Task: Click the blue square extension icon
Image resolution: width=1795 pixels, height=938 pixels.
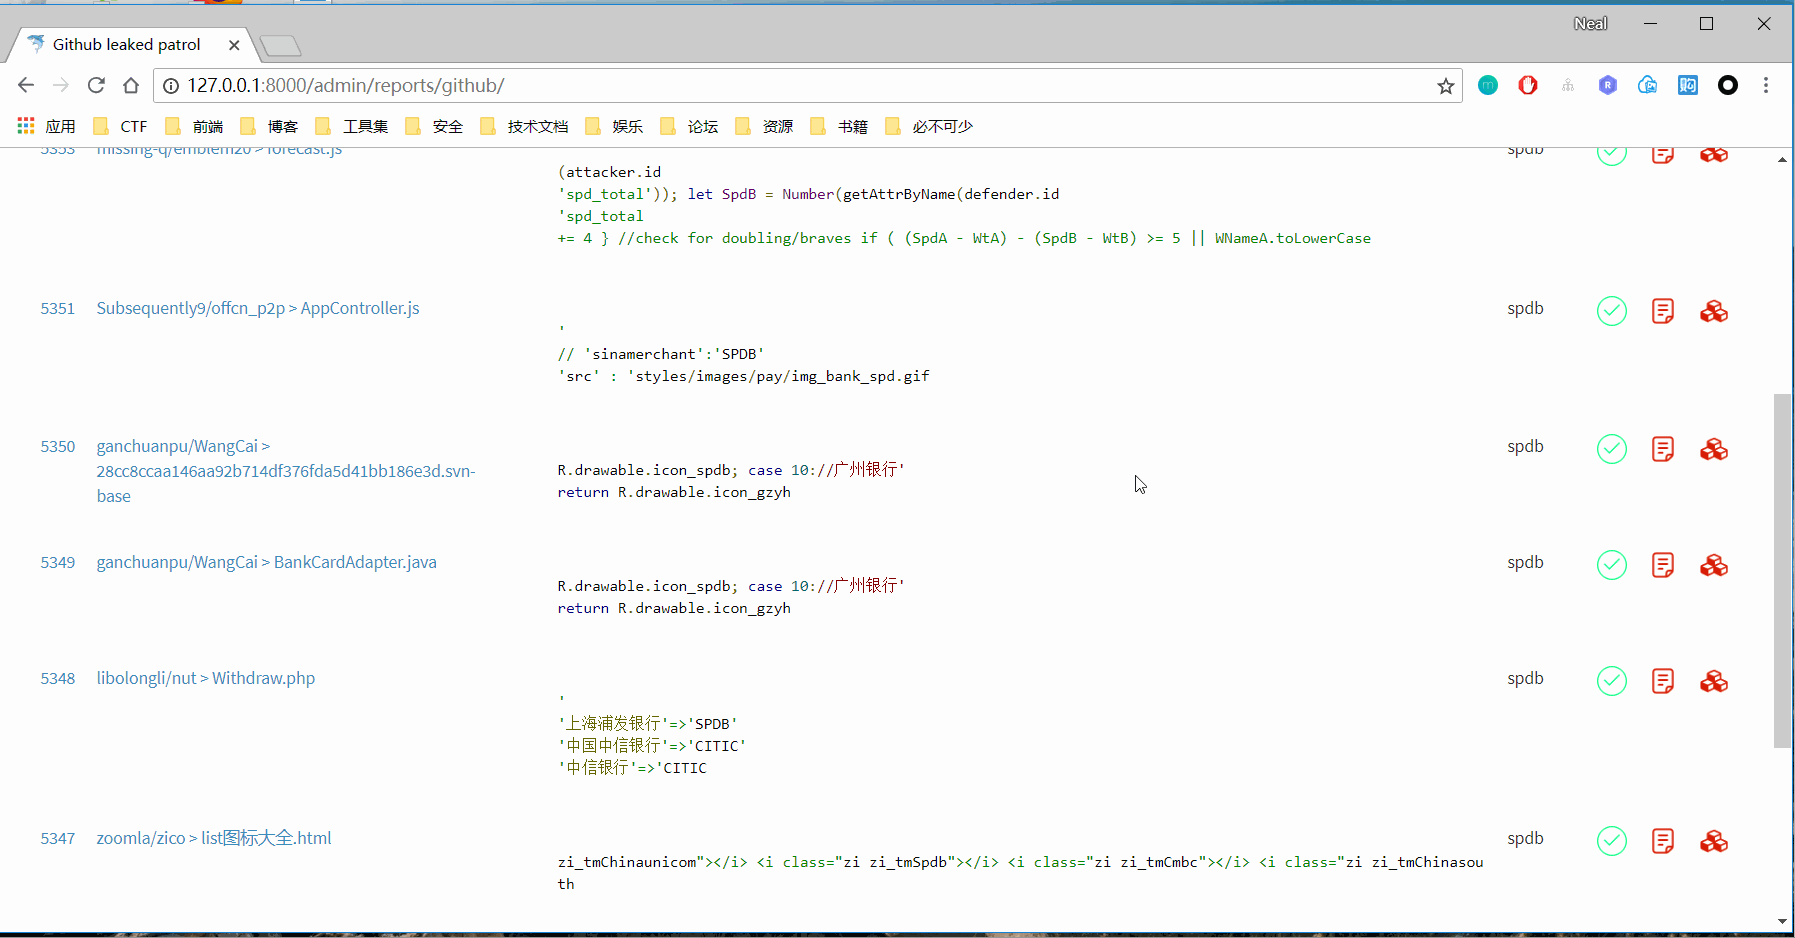Action: tap(1688, 85)
